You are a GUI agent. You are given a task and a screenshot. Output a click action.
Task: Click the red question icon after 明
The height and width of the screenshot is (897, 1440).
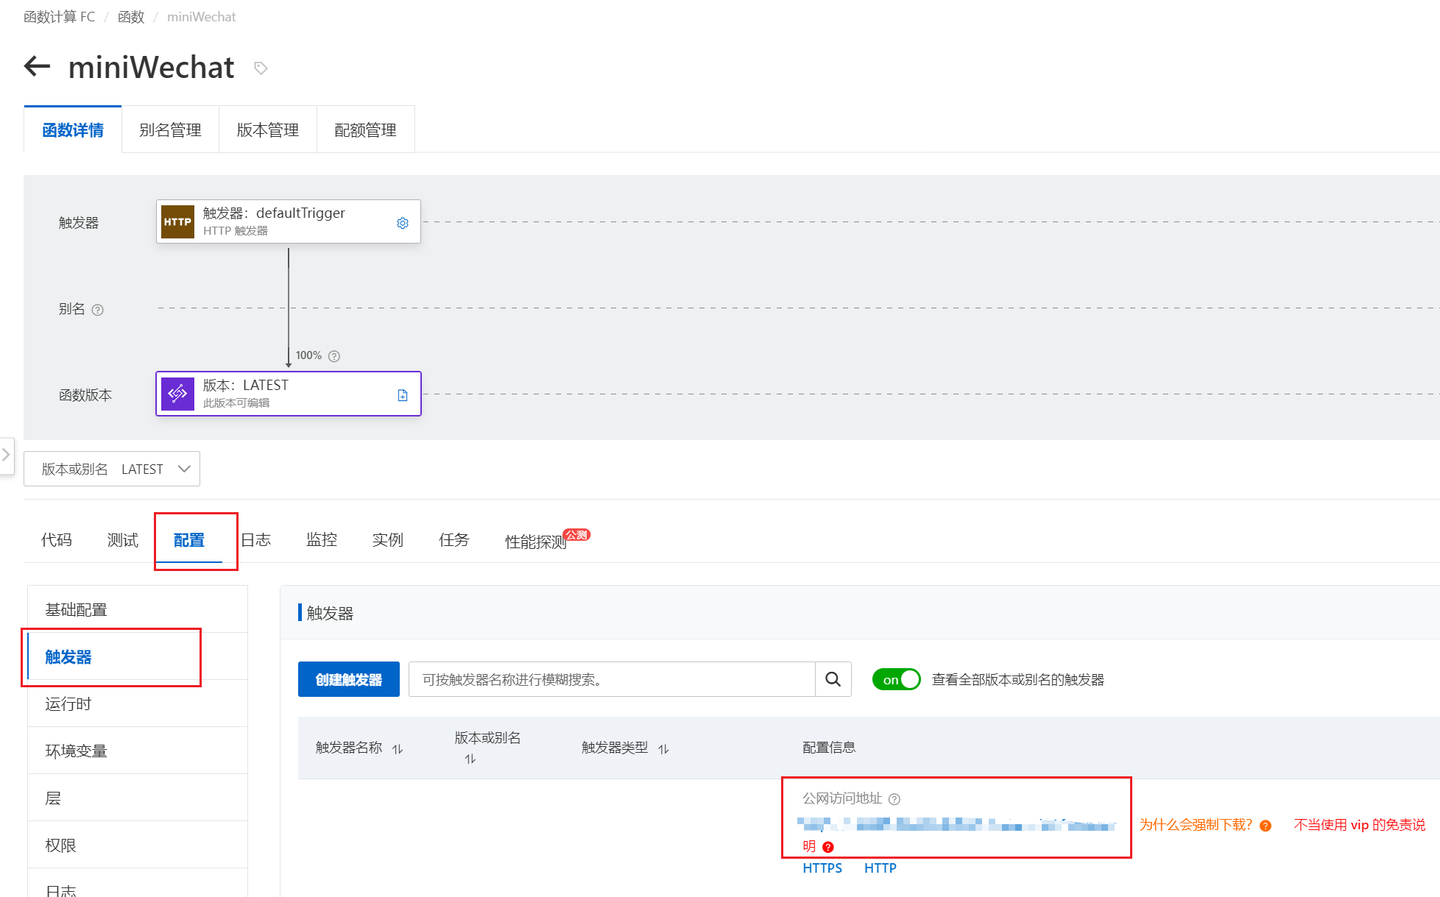point(828,847)
